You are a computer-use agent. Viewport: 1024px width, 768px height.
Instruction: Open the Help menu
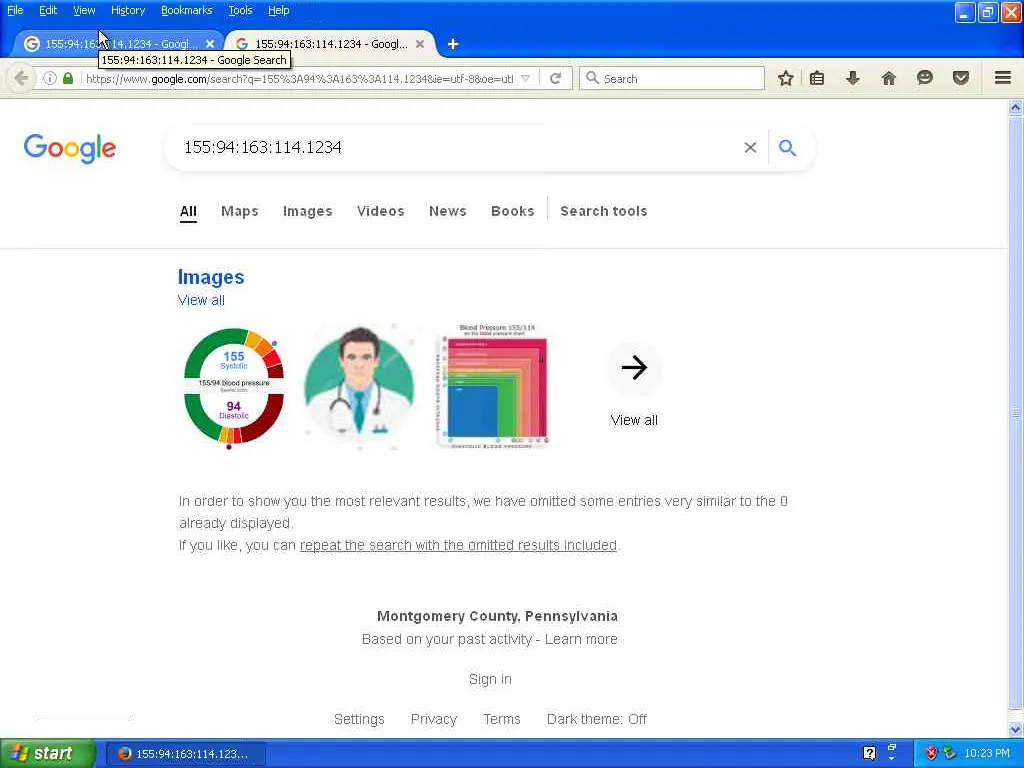278,10
